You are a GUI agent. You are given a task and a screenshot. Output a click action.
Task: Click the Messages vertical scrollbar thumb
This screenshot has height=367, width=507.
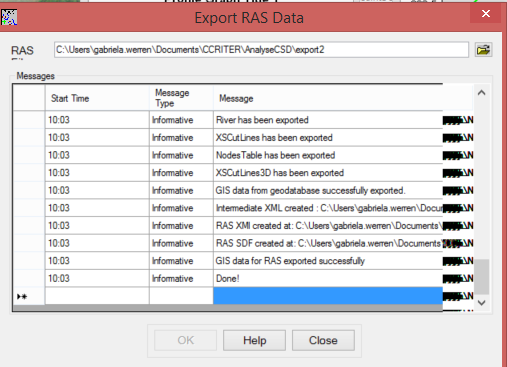pyautogui.click(x=481, y=277)
